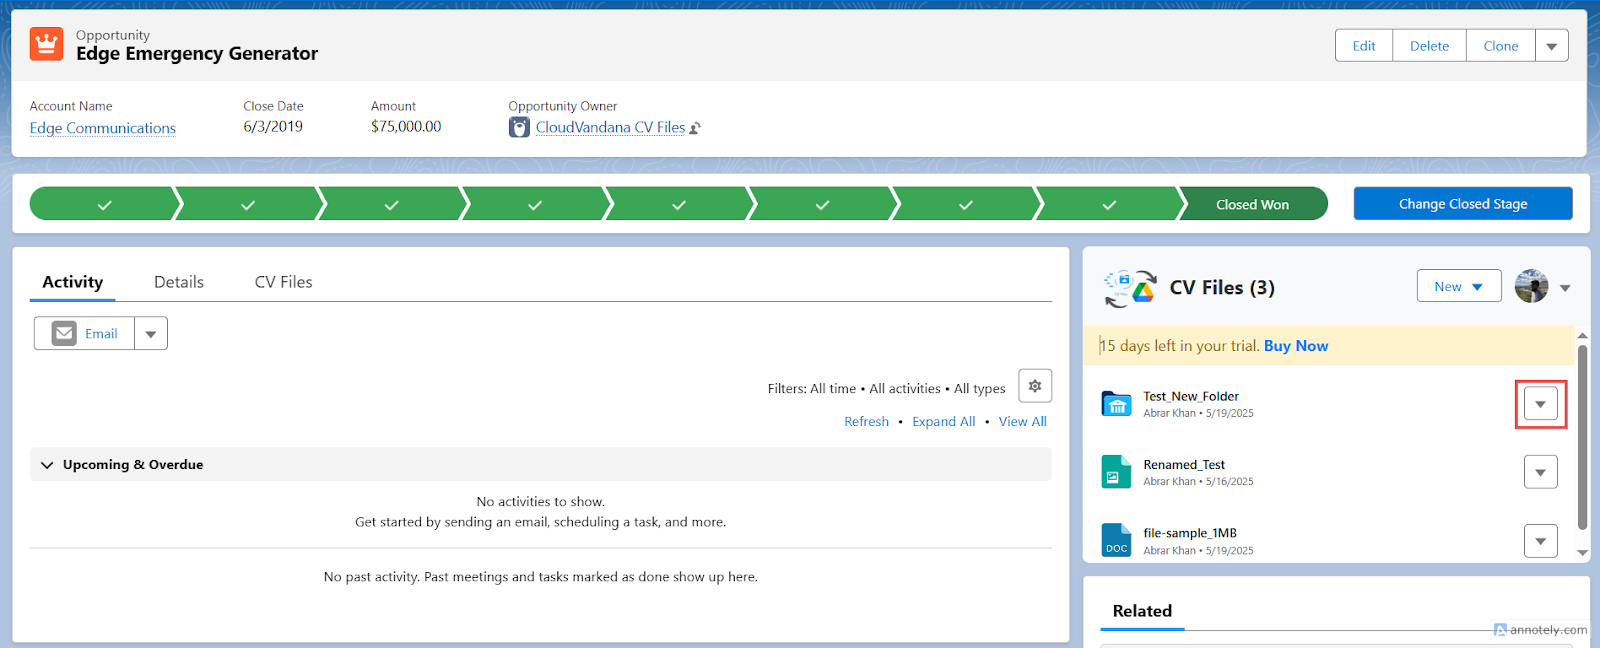Click the change owner icon beside CloudVandana
1600x648 pixels.
[695, 128]
